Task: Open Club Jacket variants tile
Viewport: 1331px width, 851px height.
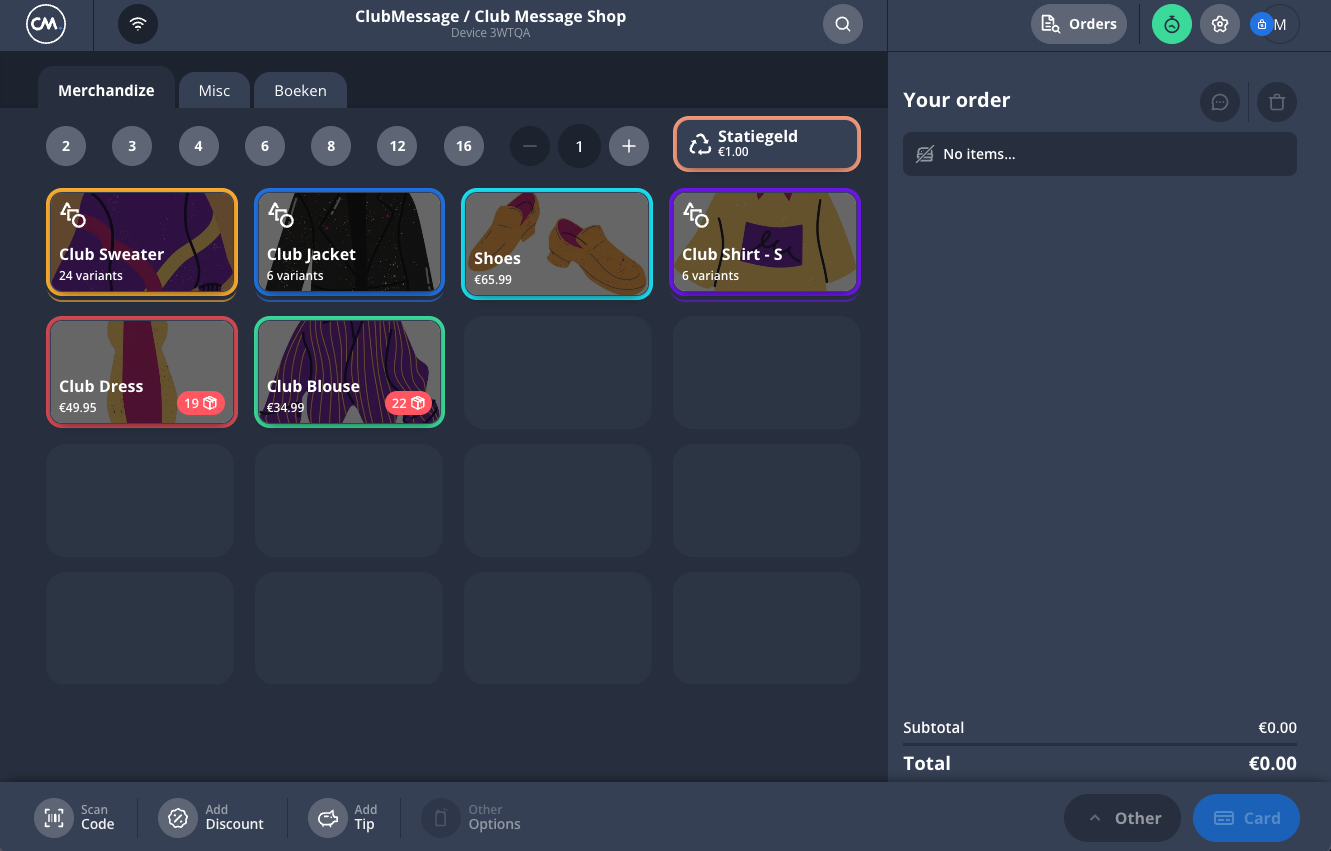Action: tap(349, 243)
